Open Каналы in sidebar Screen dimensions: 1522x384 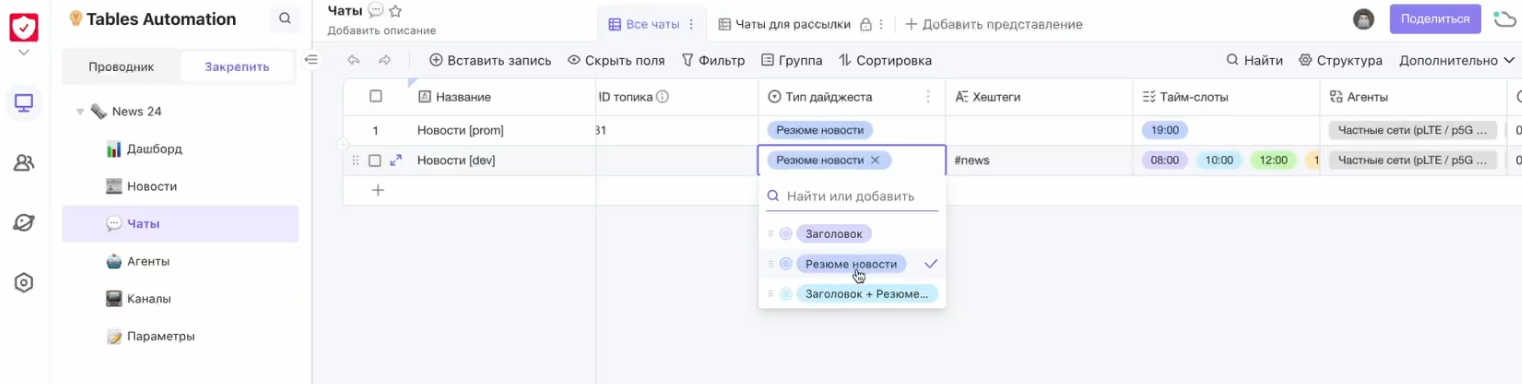(x=180, y=298)
